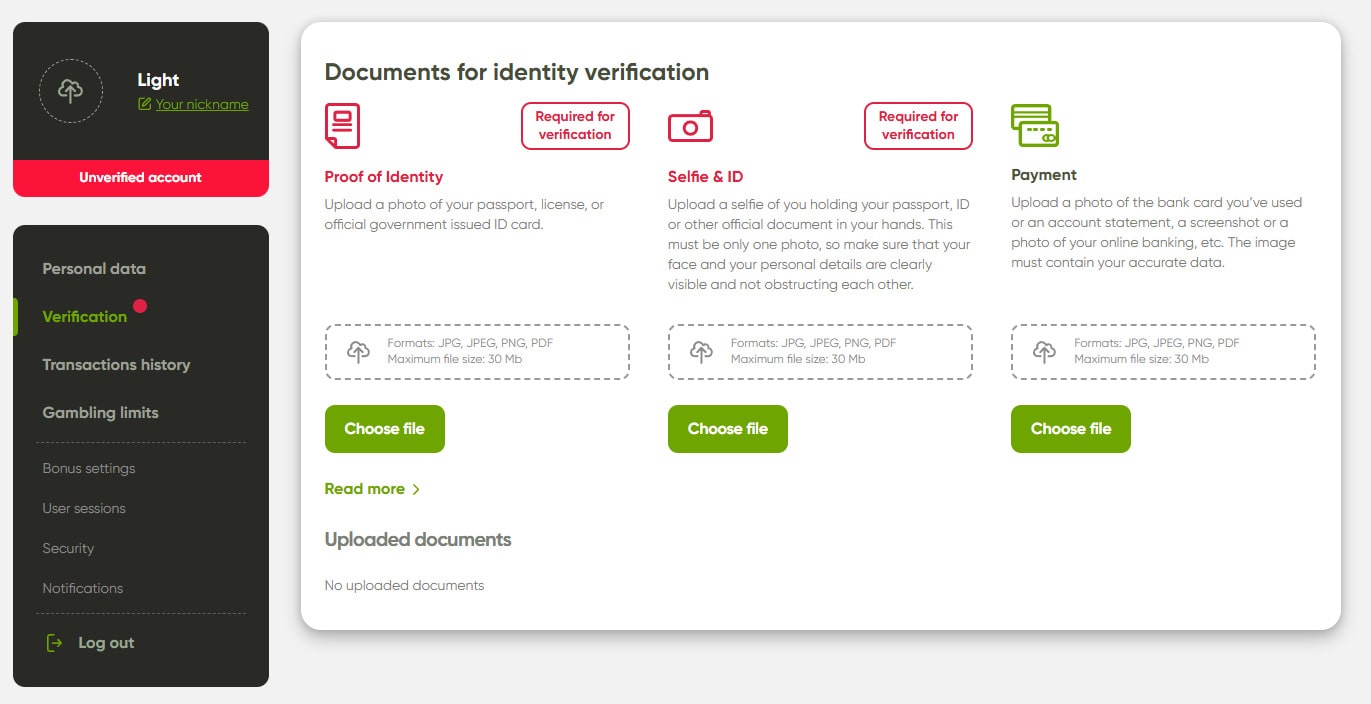Click upload cloud icon in Payment dropzone
This screenshot has height=704, width=1371.
coord(1045,351)
